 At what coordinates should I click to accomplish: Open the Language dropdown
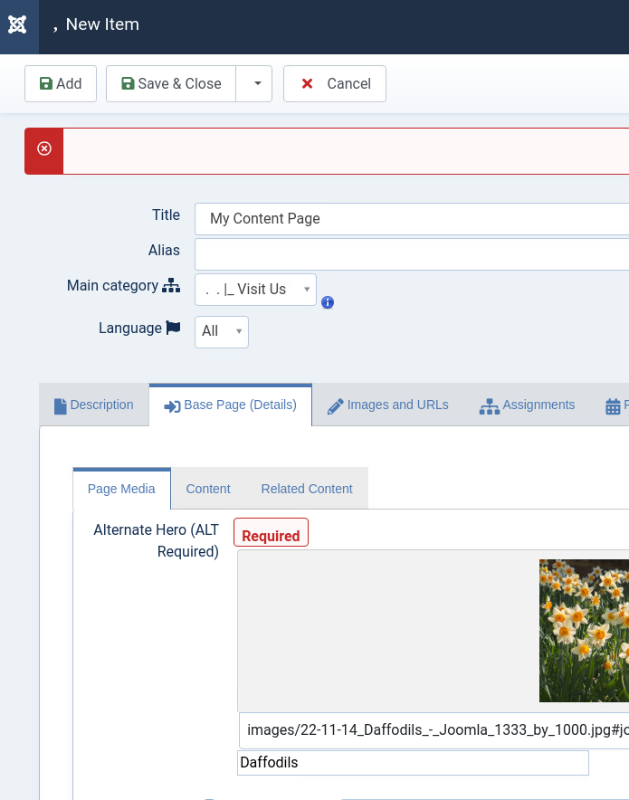[x=222, y=332]
